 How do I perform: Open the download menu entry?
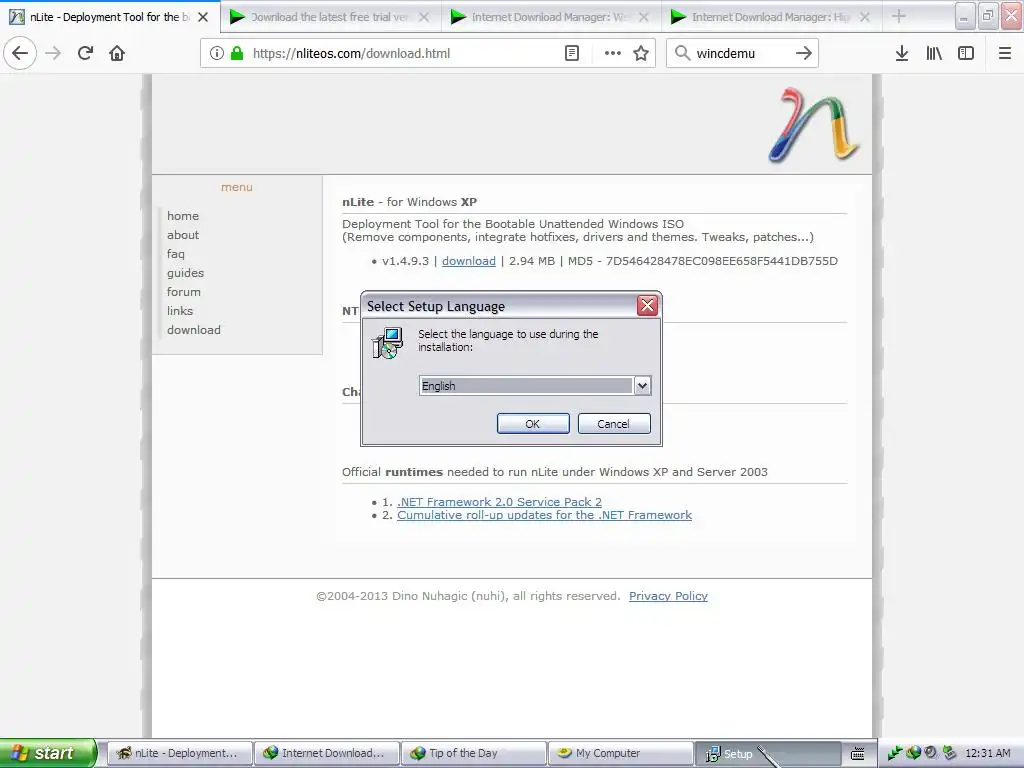click(x=193, y=330)
